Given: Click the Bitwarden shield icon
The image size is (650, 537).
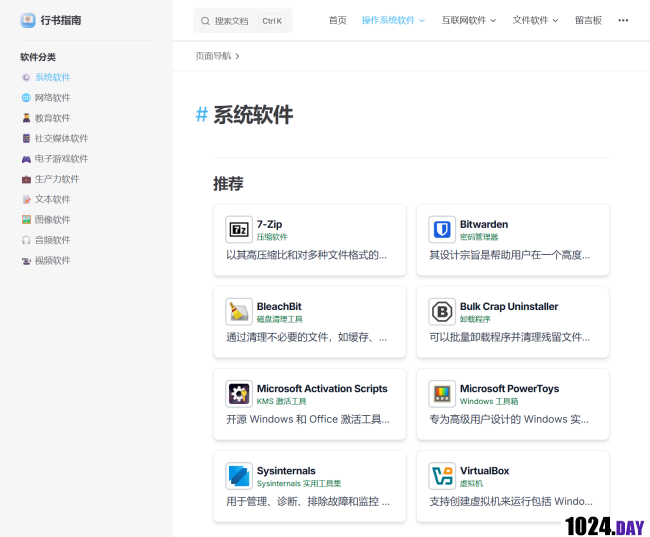Looking at the screenshot, I should pos(442,230).
